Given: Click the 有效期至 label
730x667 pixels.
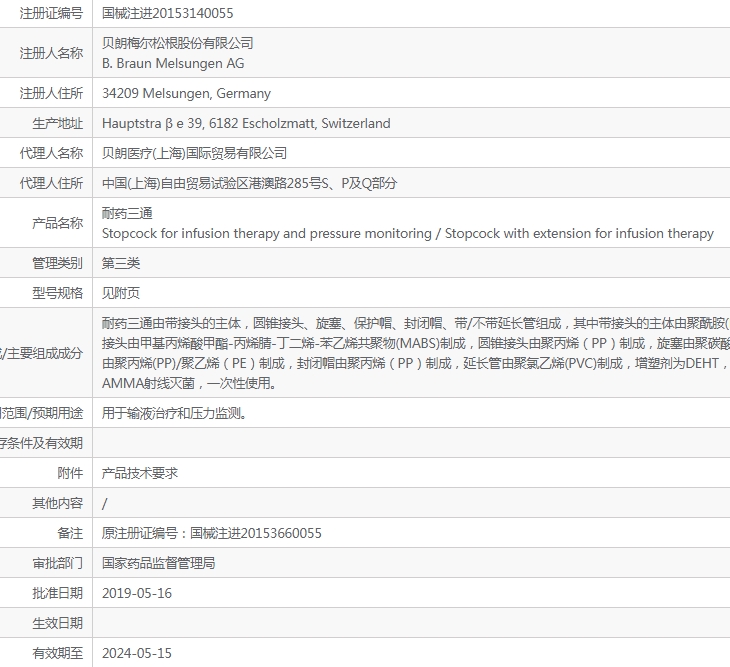Looking at the screenshot, I should [57, 653].
